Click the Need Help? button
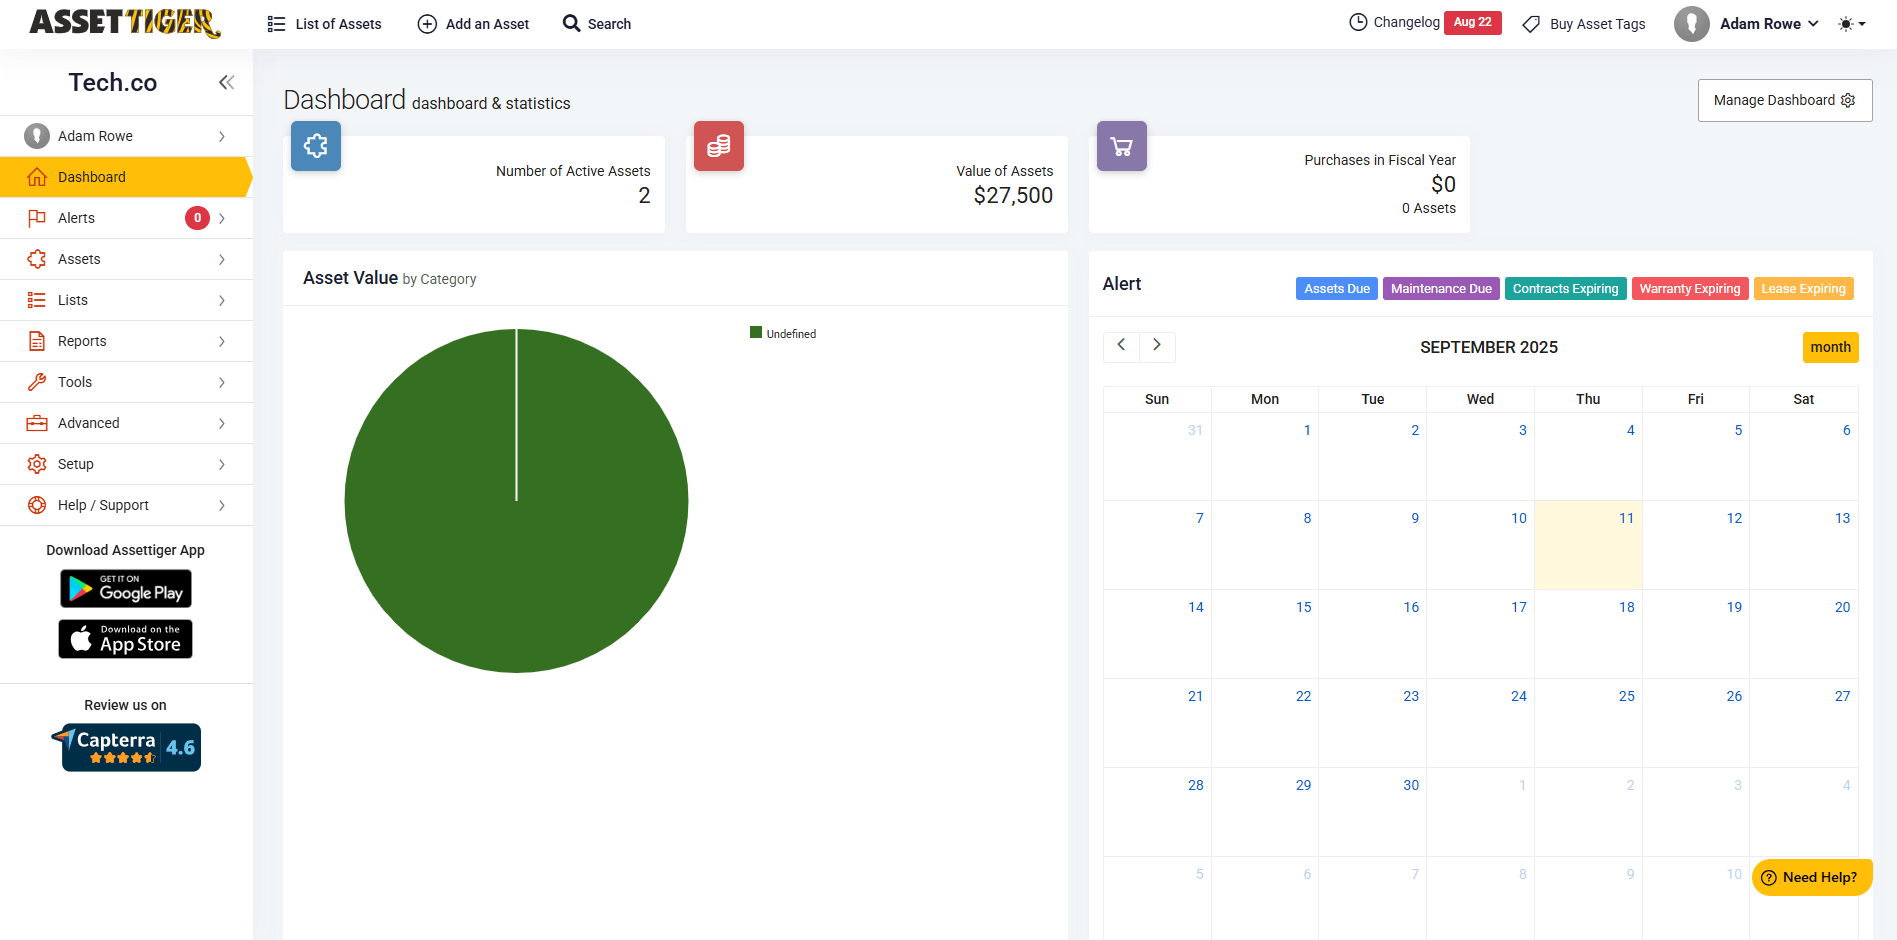The image size is (1897, 940). point(1811,877)
